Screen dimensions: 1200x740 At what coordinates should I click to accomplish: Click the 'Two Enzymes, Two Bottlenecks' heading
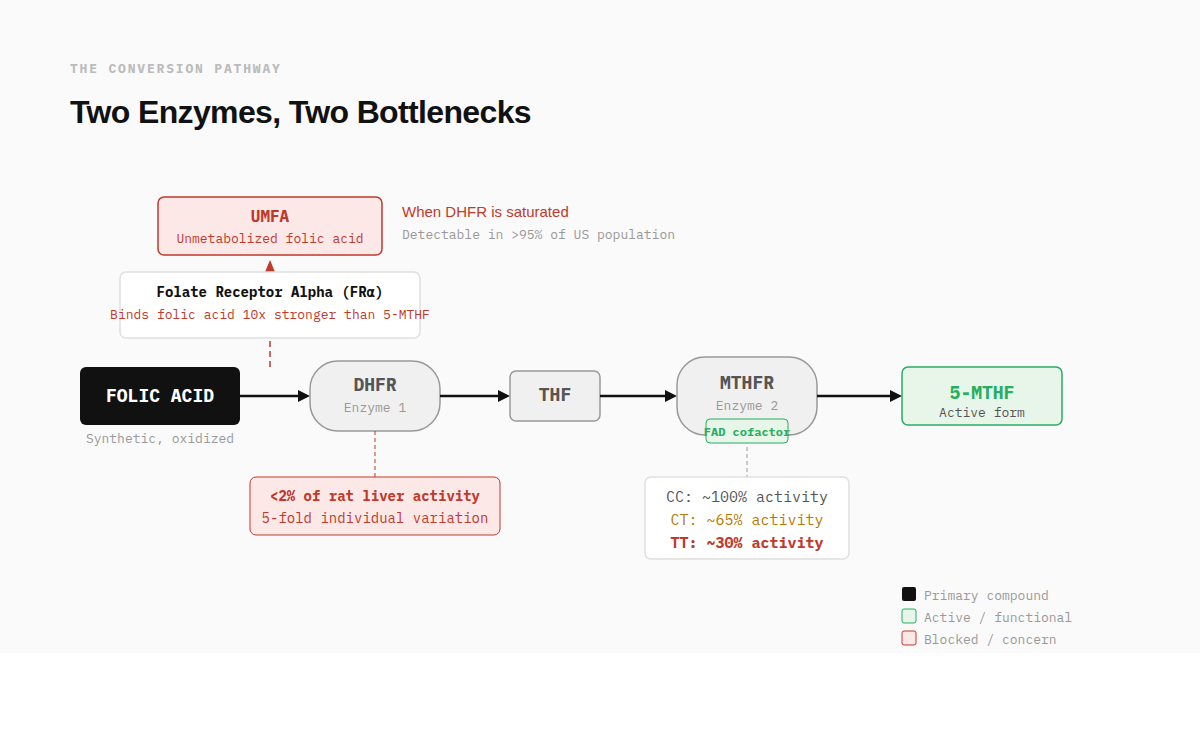pyautogui.click(x=300, y=112)
